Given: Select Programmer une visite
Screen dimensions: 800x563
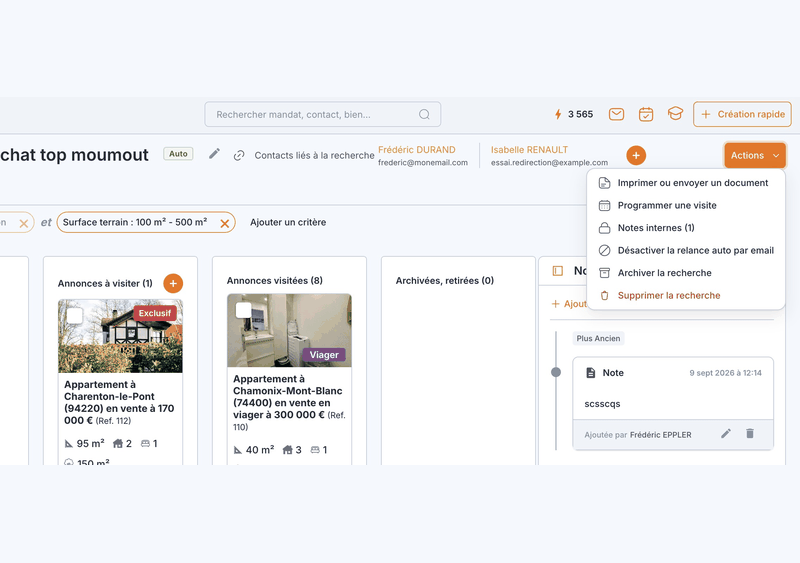Looking at the screenshot, I should (686, 205).
